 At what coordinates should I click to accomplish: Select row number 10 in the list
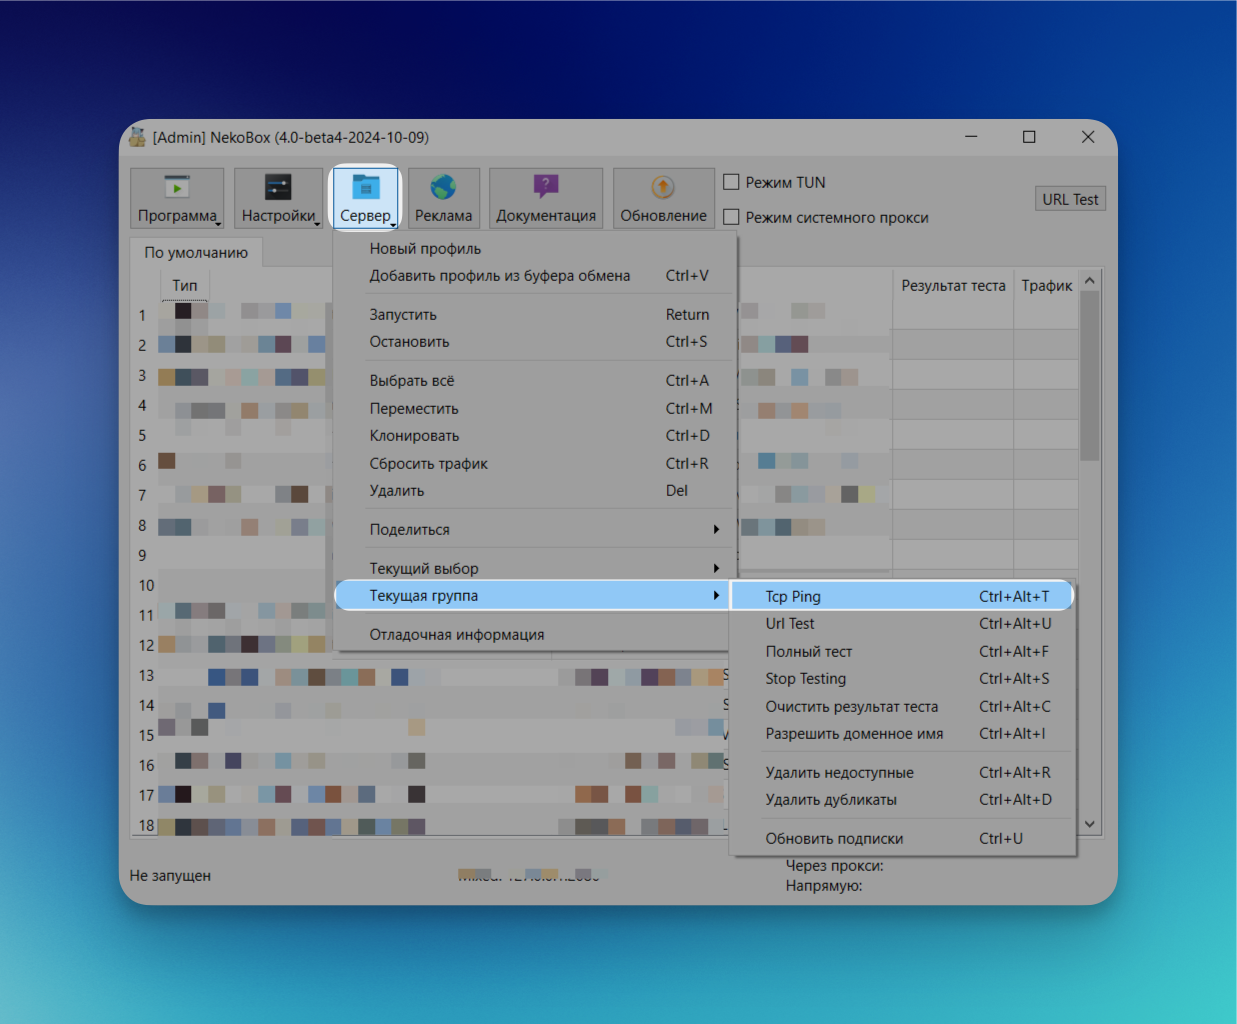click(146, 585)
